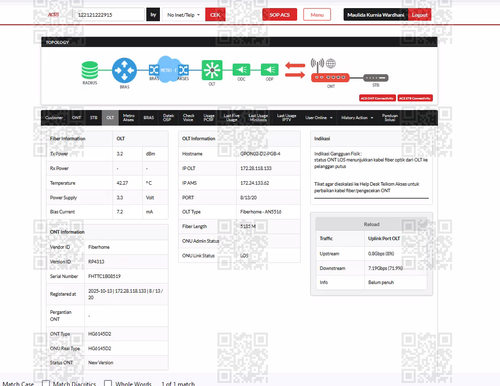Click the blue BRAS router icon
The height and width of the screenshot is (386, 500).
point(124,70)
